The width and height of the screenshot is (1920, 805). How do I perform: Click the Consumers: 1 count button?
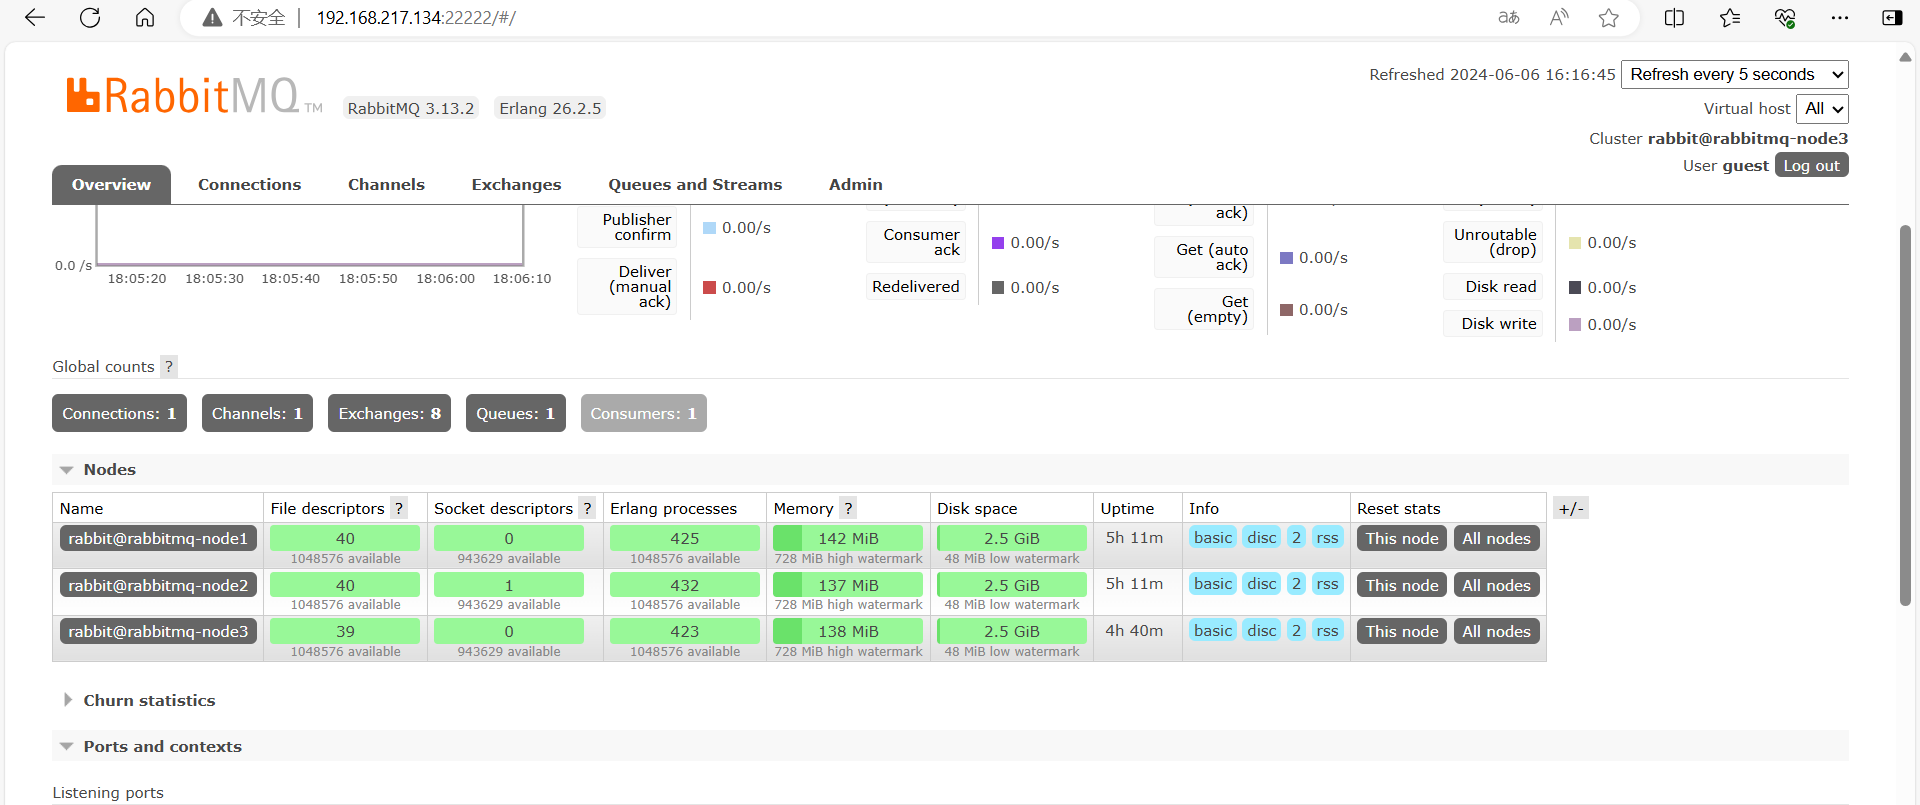point(643,413)
